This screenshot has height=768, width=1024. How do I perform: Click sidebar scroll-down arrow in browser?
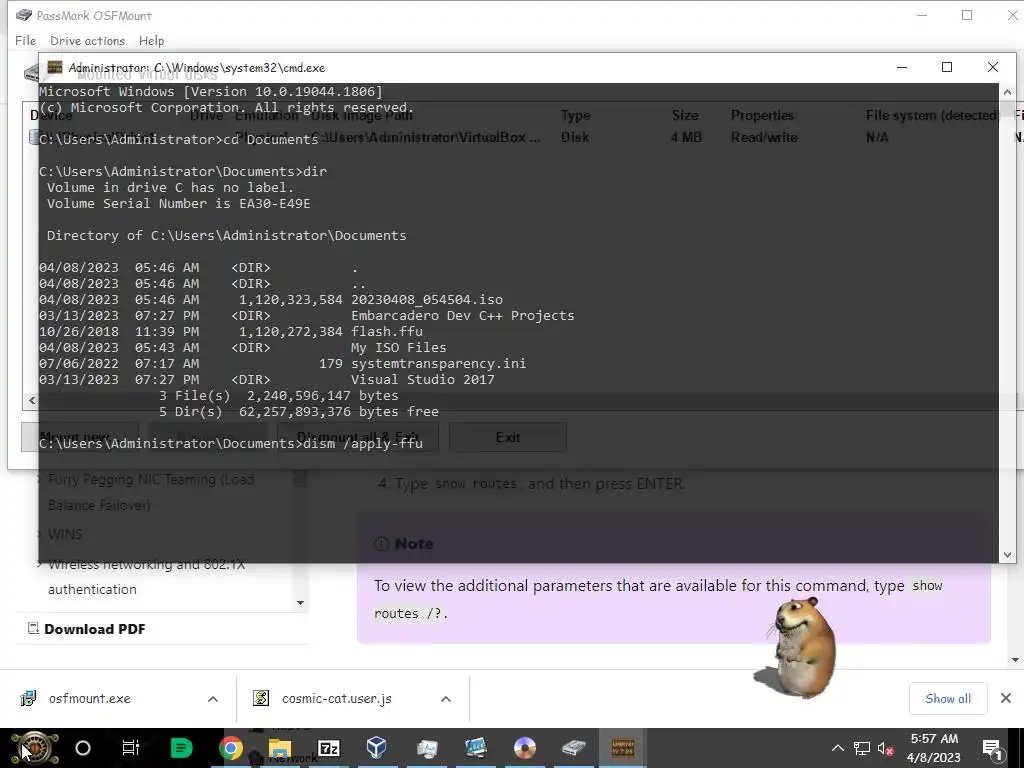tap(300, 603)
